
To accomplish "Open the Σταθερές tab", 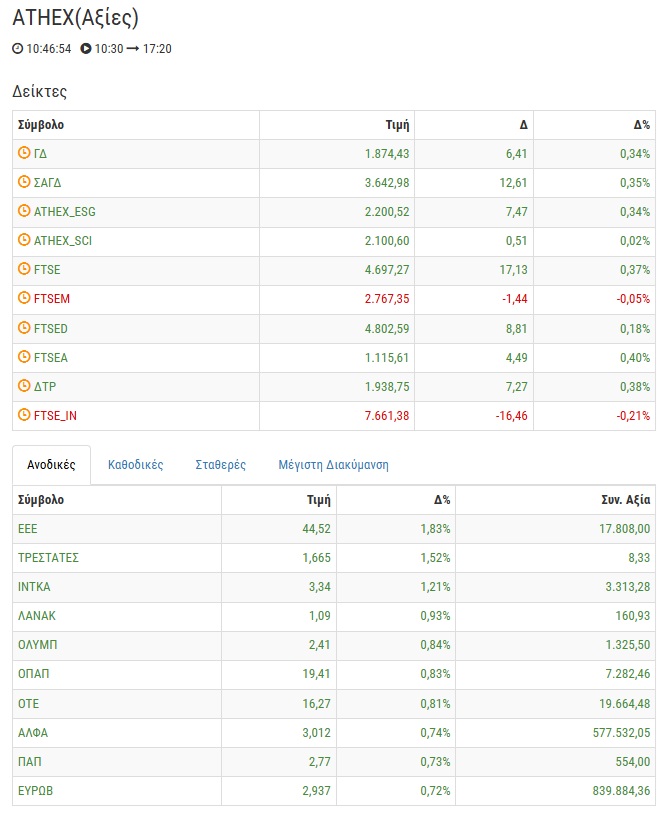I will click(220, 465).
